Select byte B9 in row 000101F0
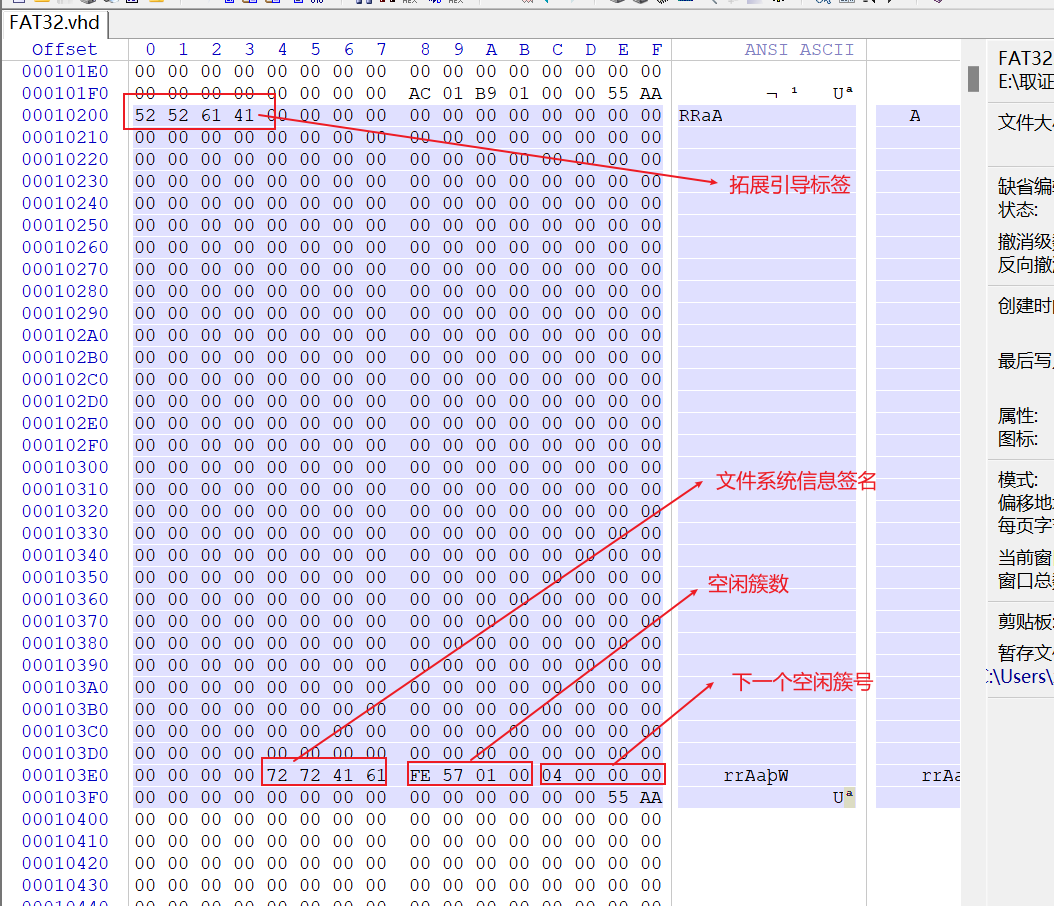Viewport: 1054px width, 906px height. coord(486,94)
